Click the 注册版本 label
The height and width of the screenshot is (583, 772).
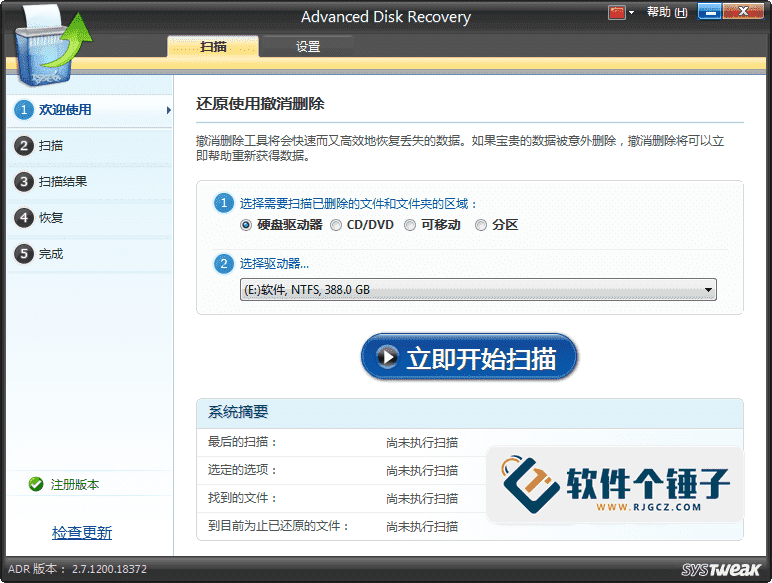point(75,485)
